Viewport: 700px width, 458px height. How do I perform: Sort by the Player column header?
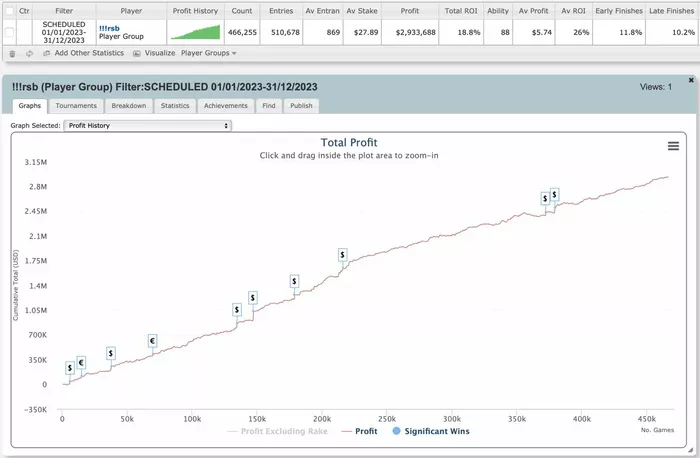131,11
